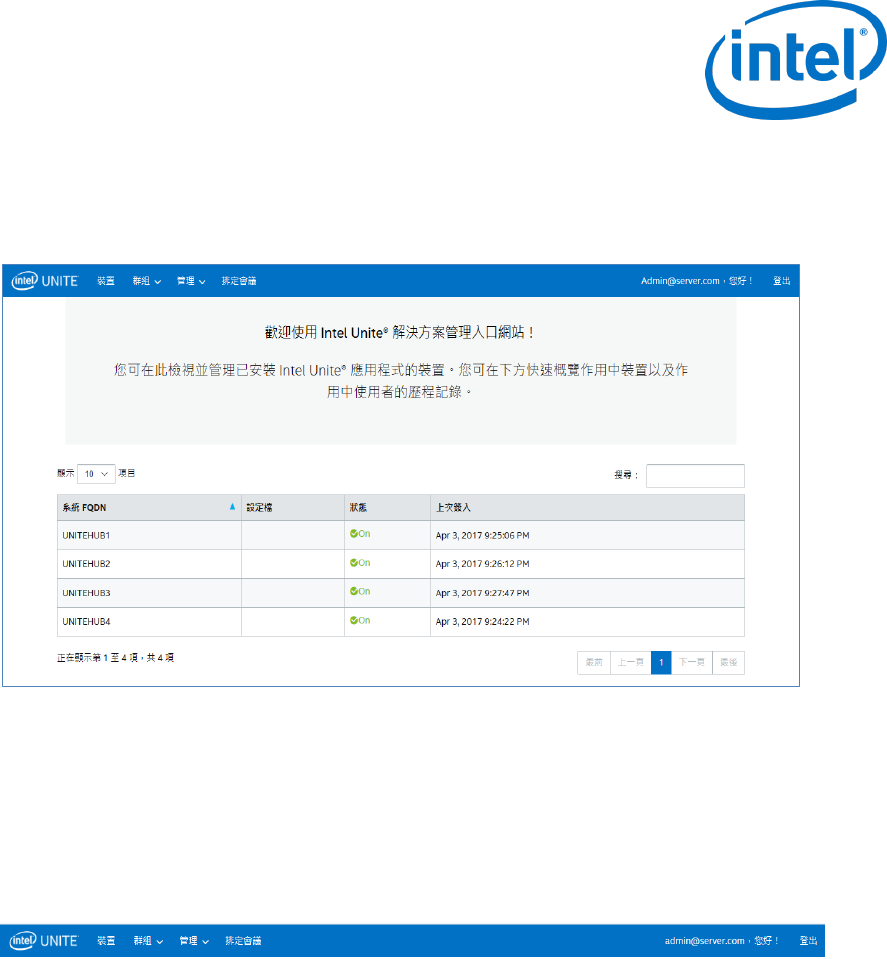Screen dimensions: 887x959
Task: Select the UNITEHUB4 device name
Action: tap(86, 621)
